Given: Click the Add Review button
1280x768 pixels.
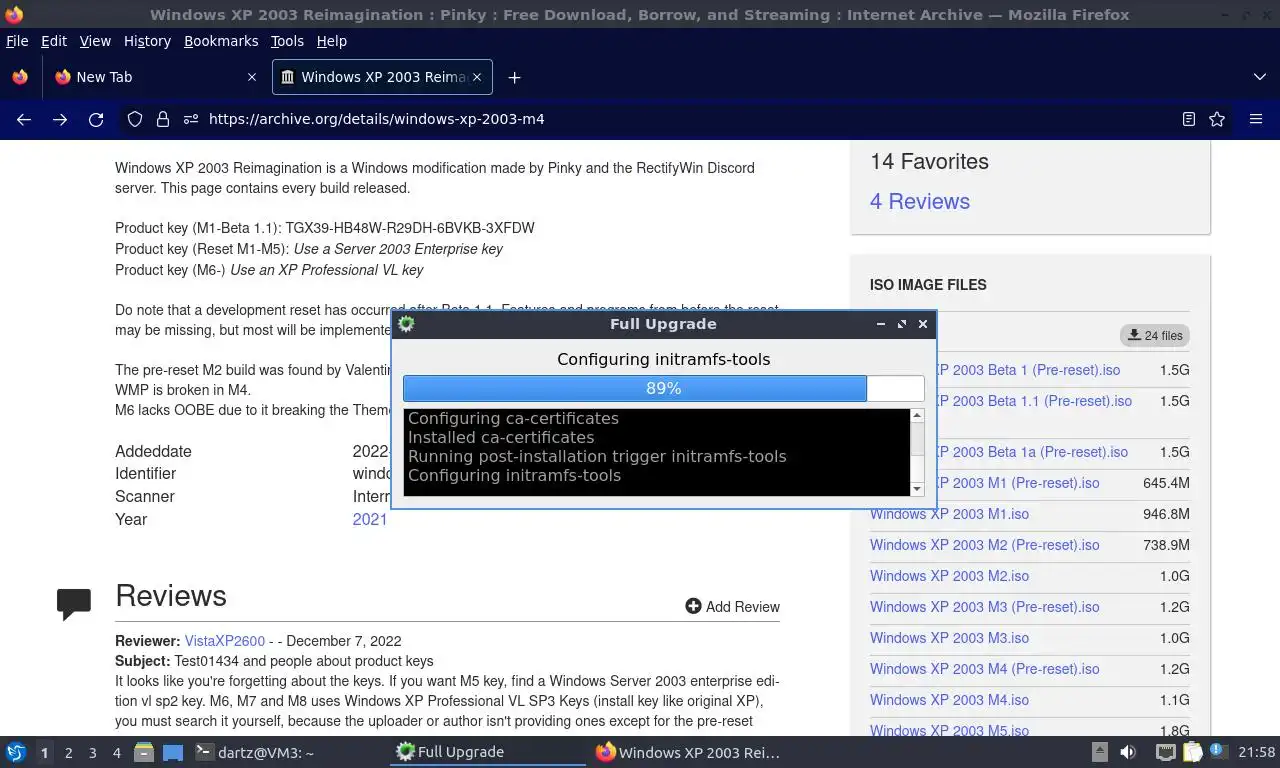Looking at the screenshot, I should [732, 606].
